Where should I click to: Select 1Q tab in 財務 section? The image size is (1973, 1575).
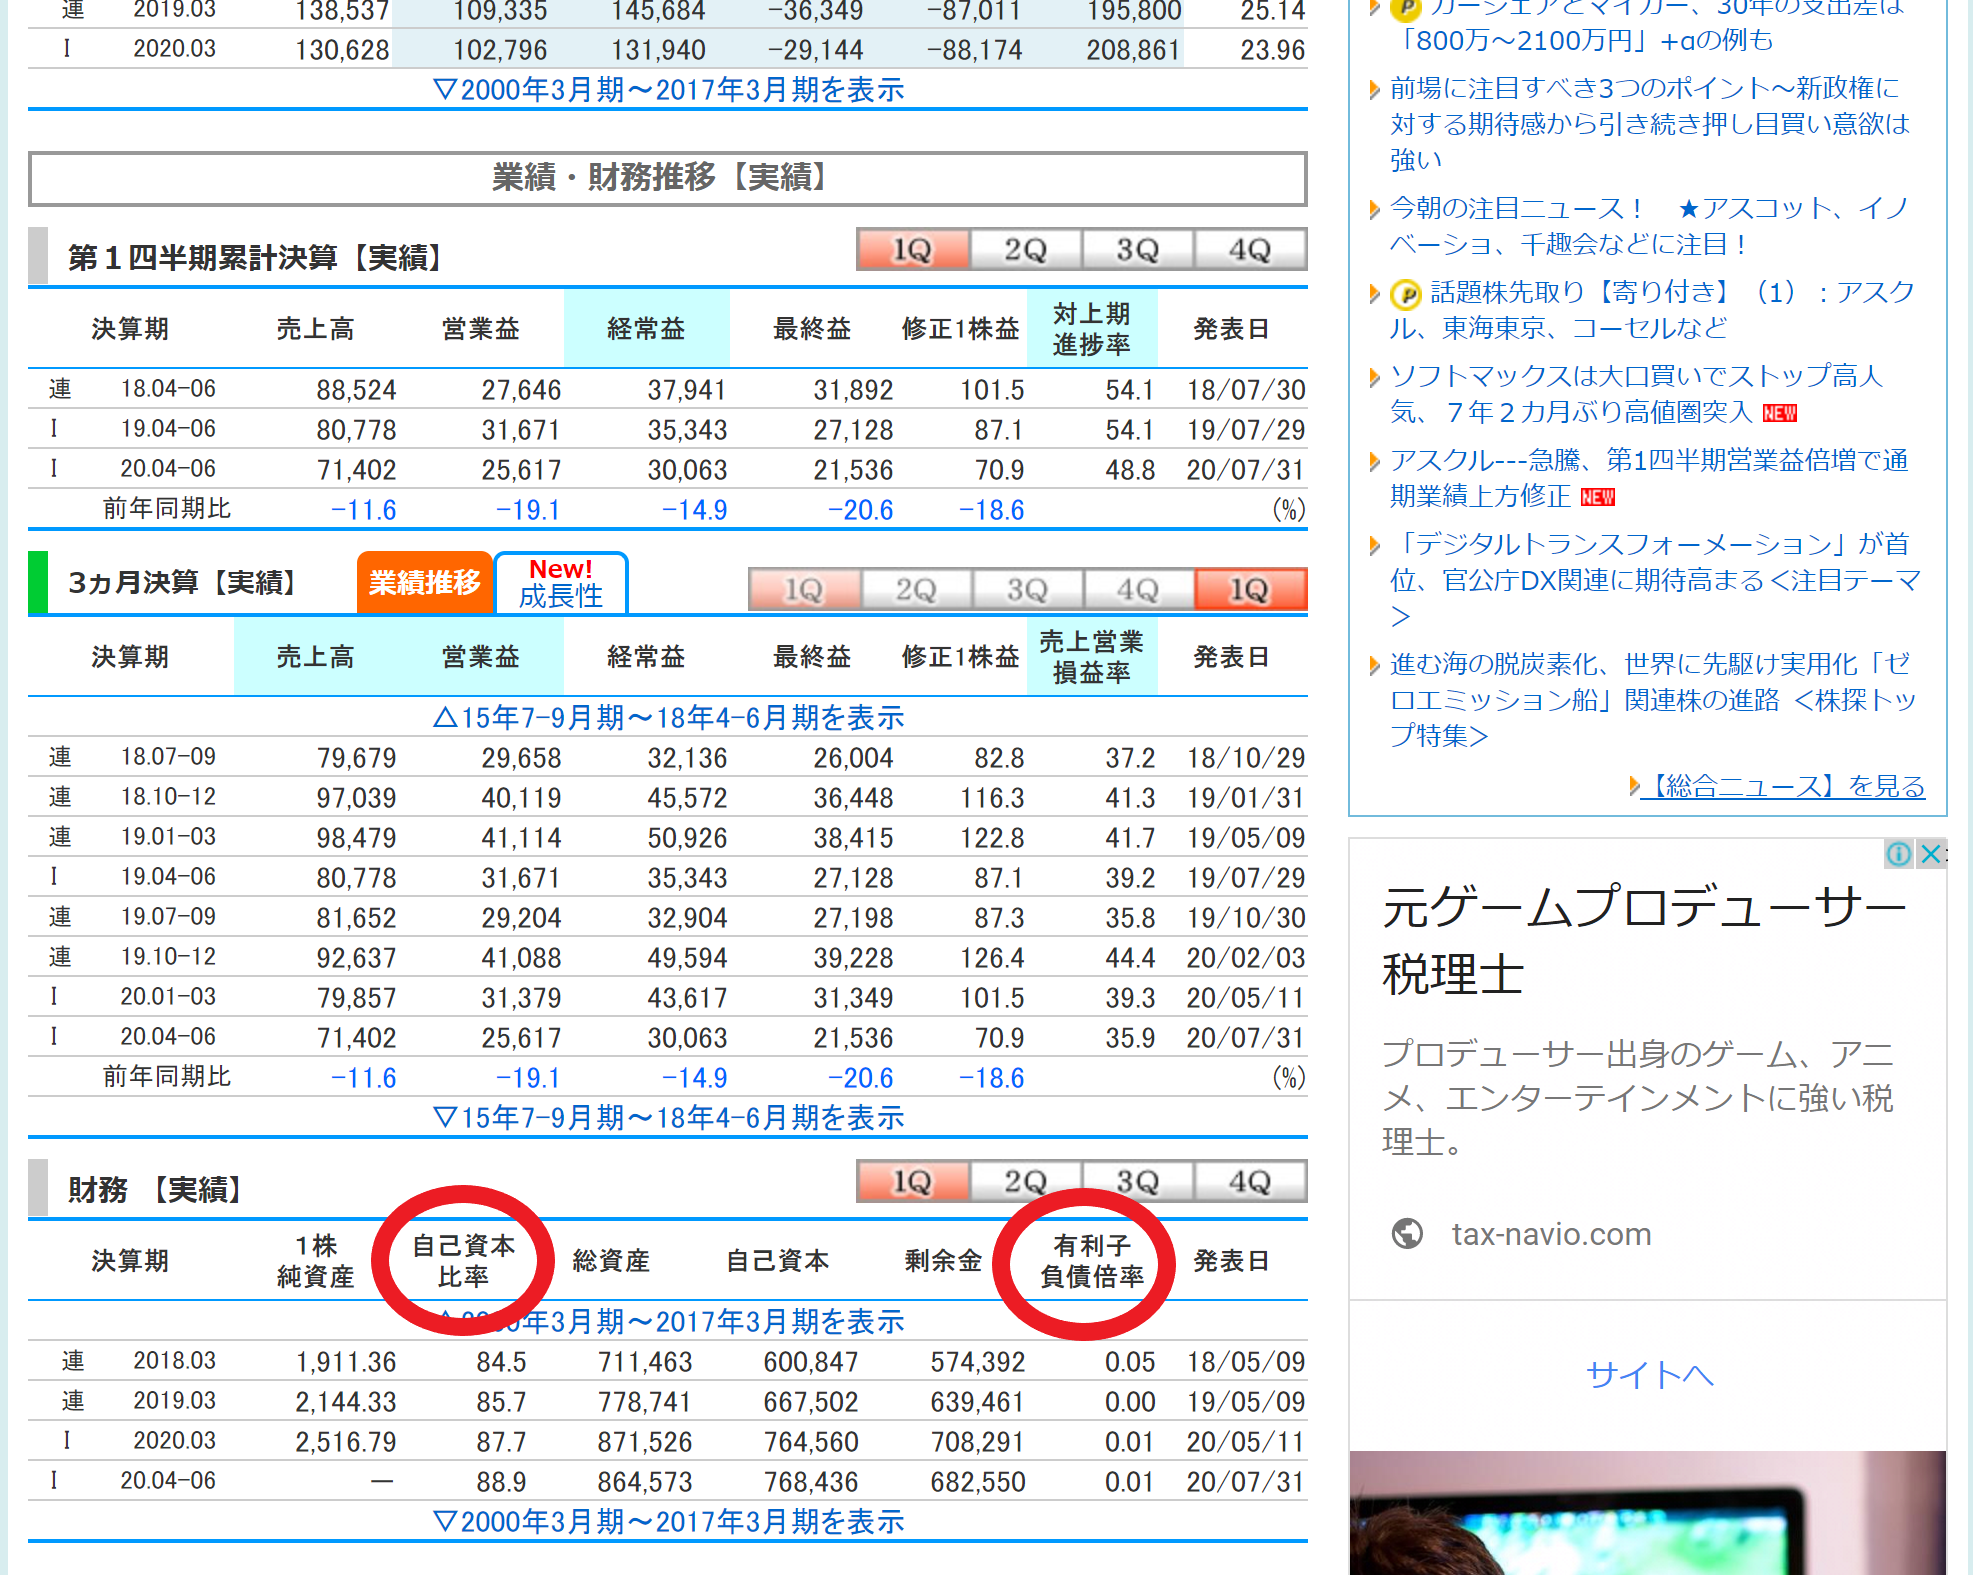(x=912, y=1182)
